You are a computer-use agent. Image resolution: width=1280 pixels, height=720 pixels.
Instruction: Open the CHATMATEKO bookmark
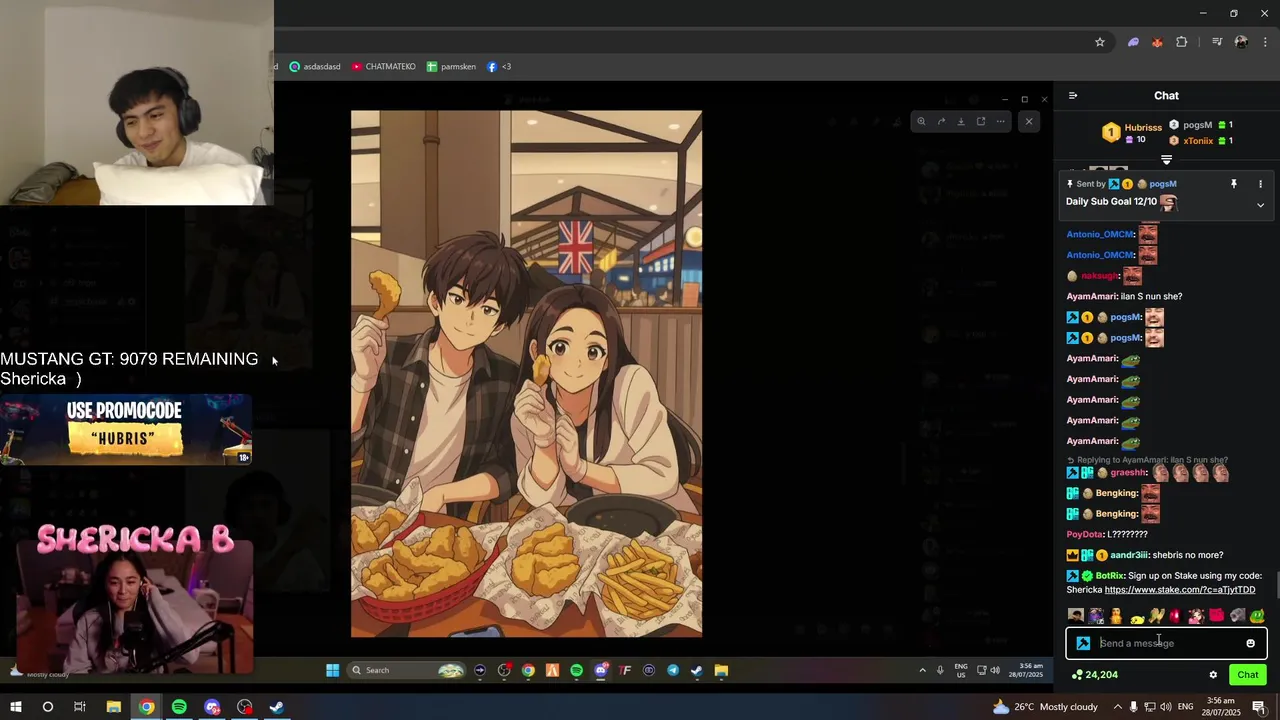(383, 67)
